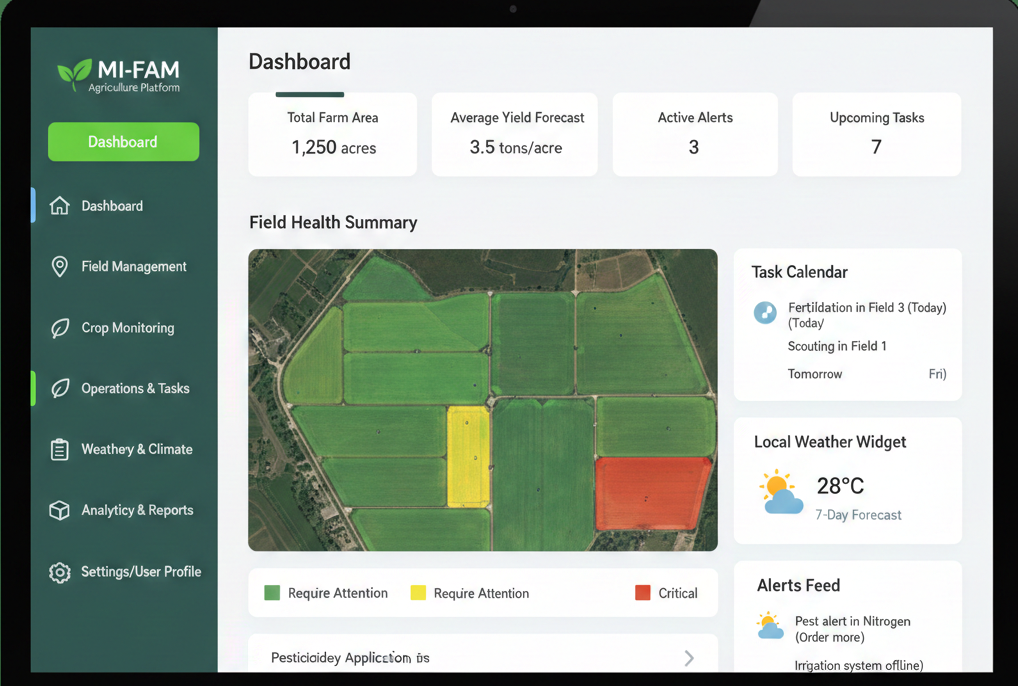Click the blue Fertilization task icon
The width and height of the screenshot is (1018, 686).
(765, 312)
